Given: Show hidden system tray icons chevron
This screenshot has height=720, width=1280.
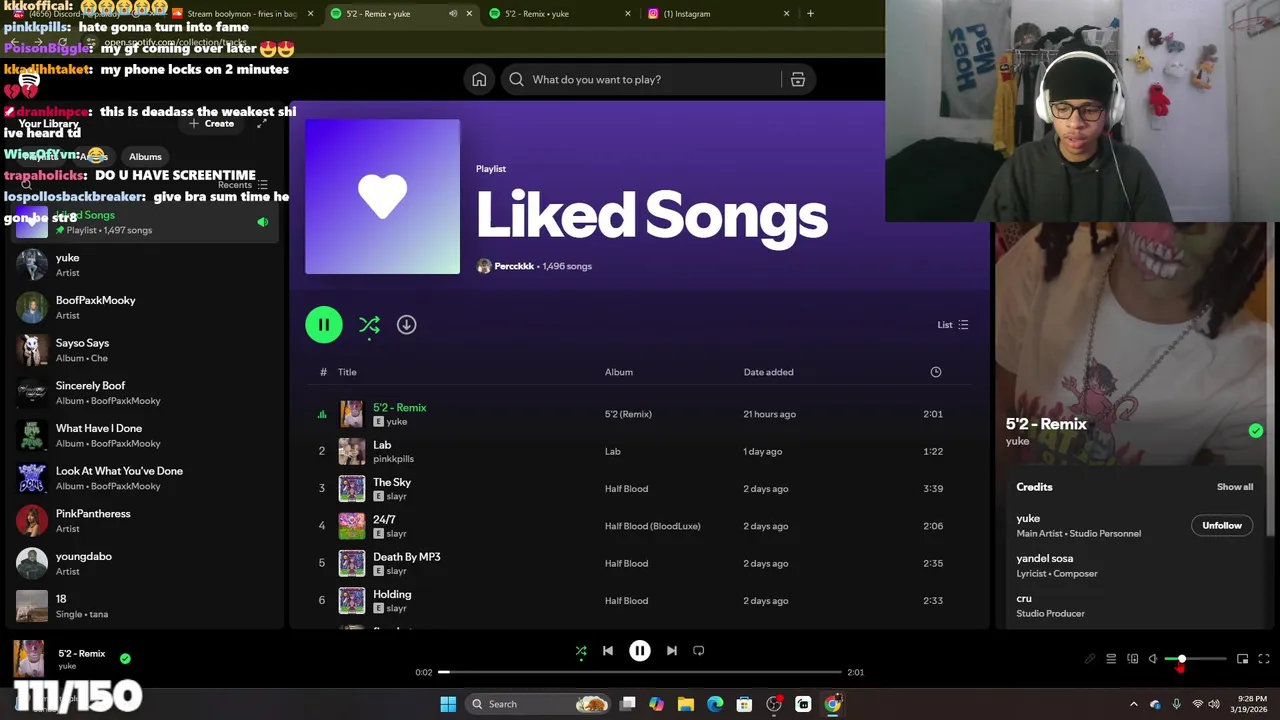Looking at the screenshot, I should coord(1133,704).
